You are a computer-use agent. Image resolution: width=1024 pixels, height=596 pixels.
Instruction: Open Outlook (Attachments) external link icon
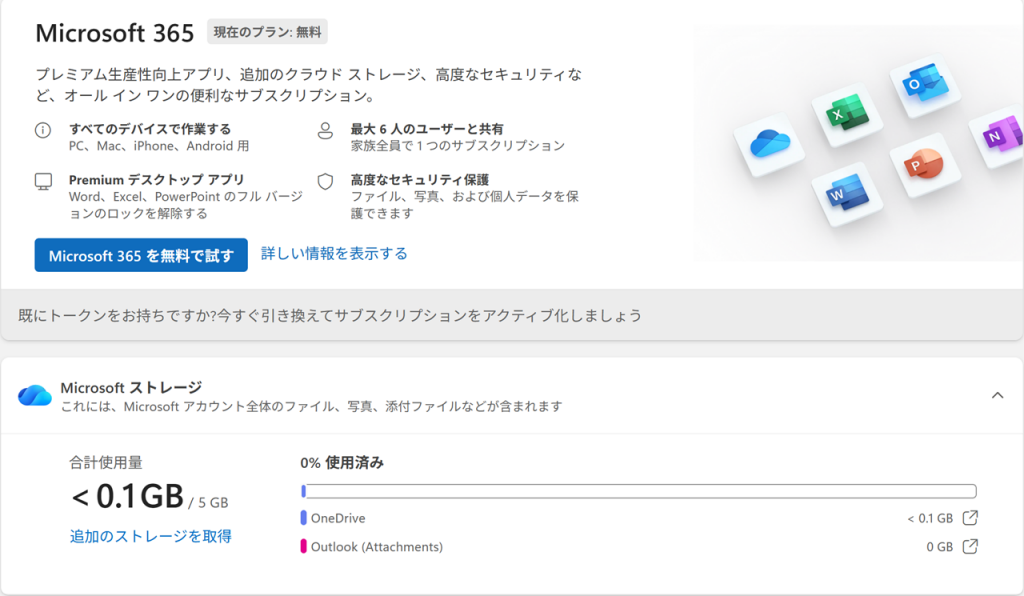tap(970, 546)
